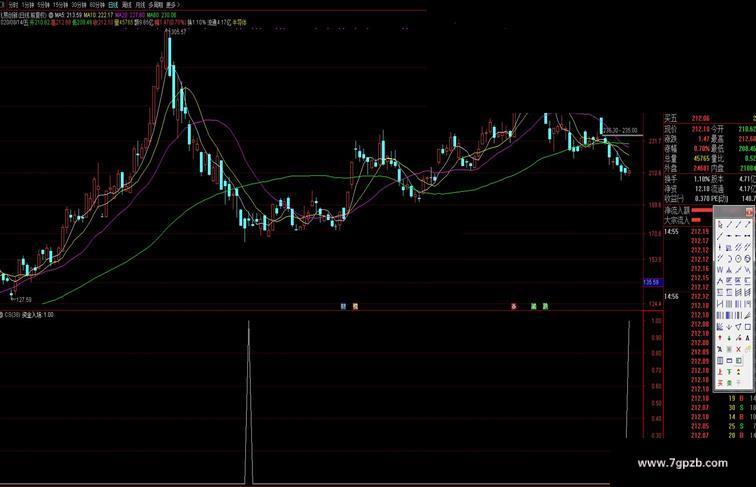Click the red 上 marker icon
The image size is (756, 487).
pyautogui.click(x=720, y=372)
